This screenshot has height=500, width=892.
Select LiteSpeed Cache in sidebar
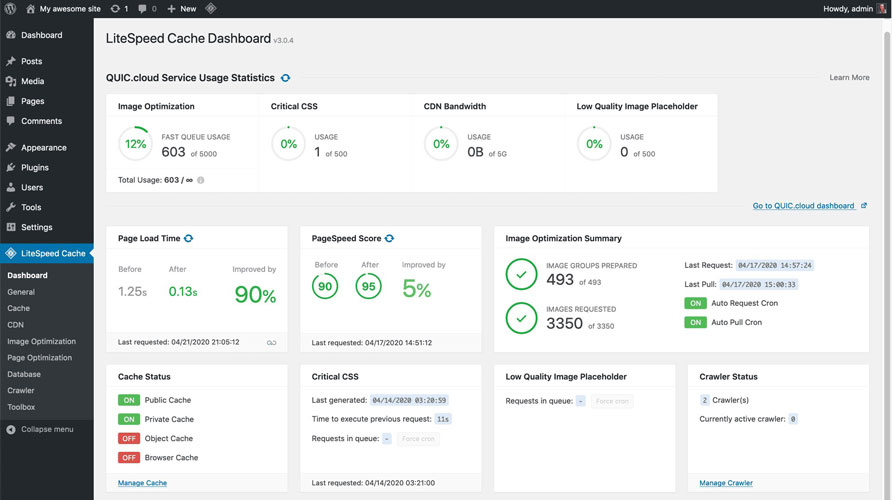click(x=47, y=253)
